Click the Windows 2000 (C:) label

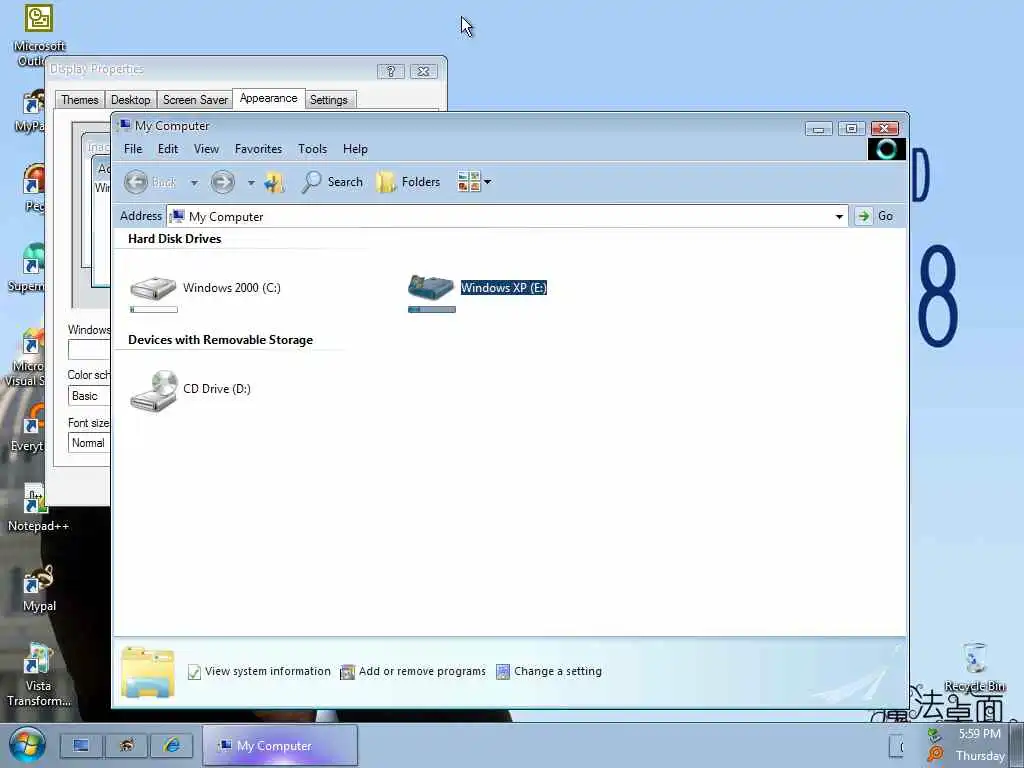(232, 288)
